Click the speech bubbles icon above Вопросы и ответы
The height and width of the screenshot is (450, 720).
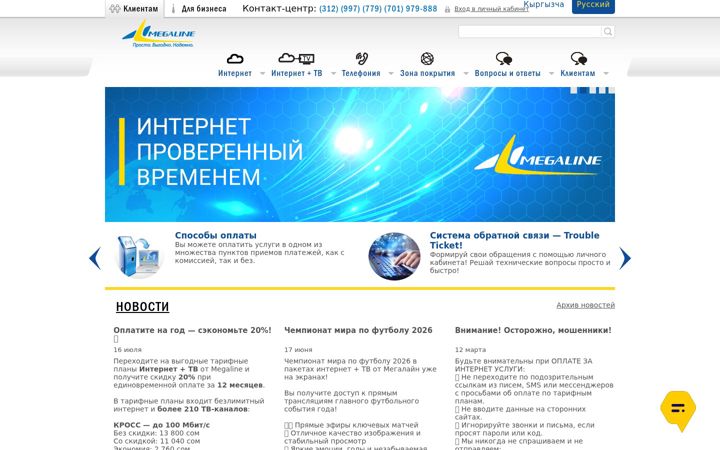point(504,58)
